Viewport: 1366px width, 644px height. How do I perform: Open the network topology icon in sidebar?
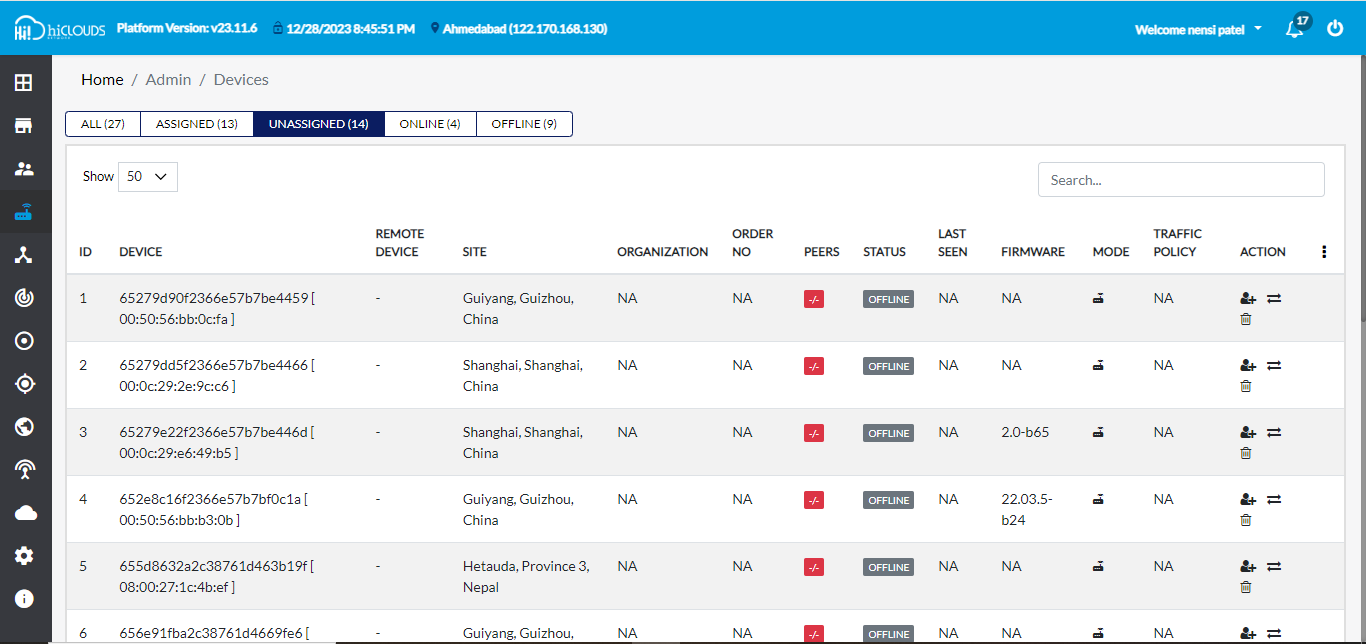click(24, 255)
